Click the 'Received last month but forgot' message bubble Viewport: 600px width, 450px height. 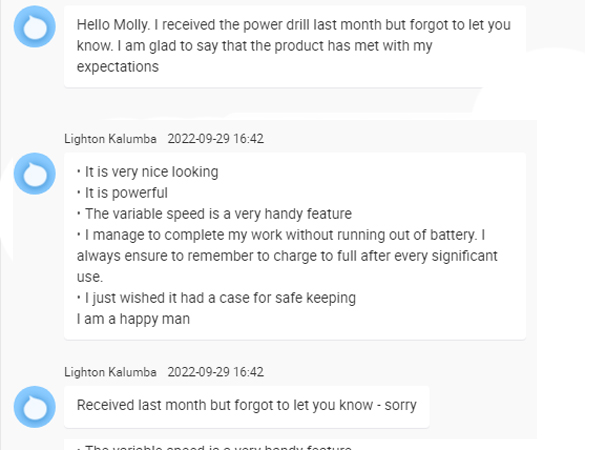pos(247,406)
